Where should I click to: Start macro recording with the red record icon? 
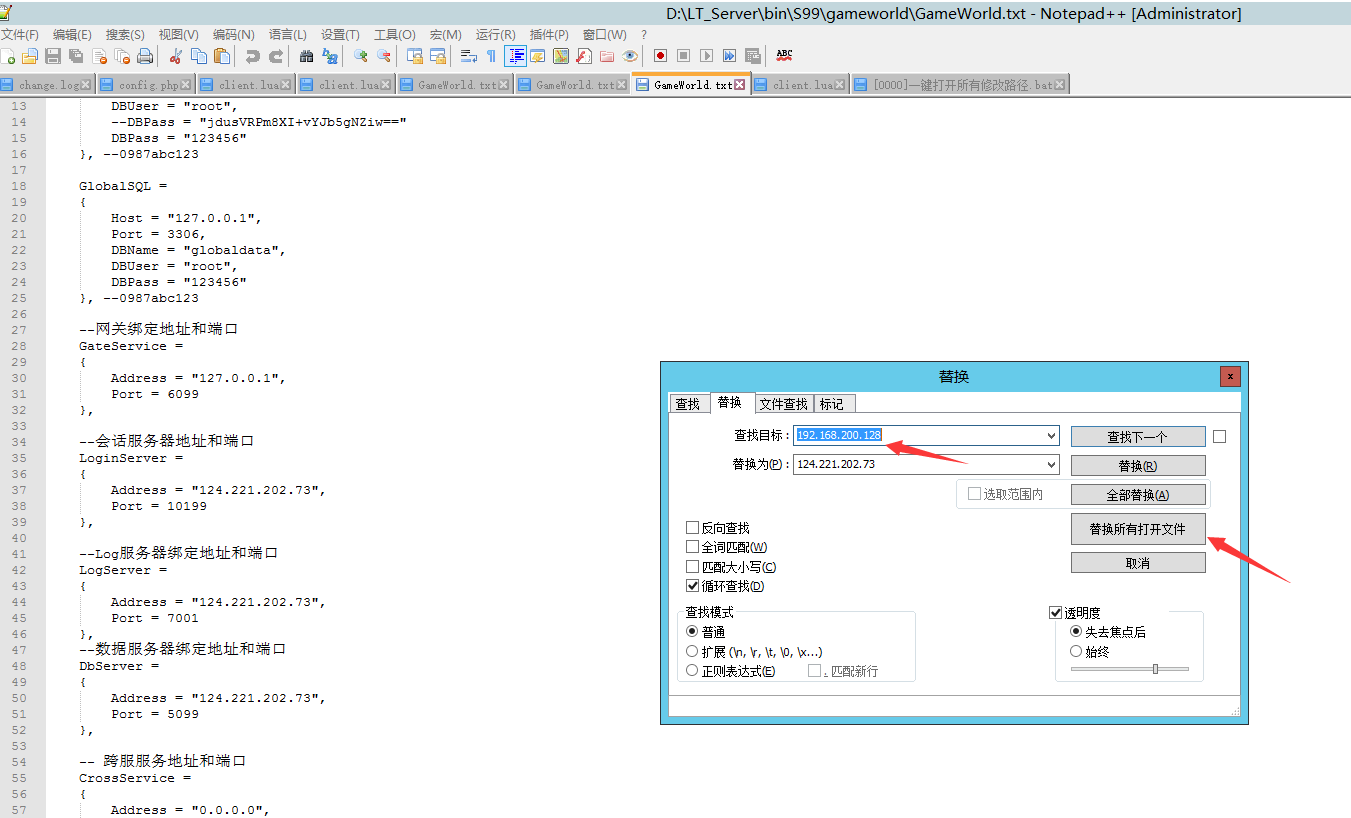point(660,56)
